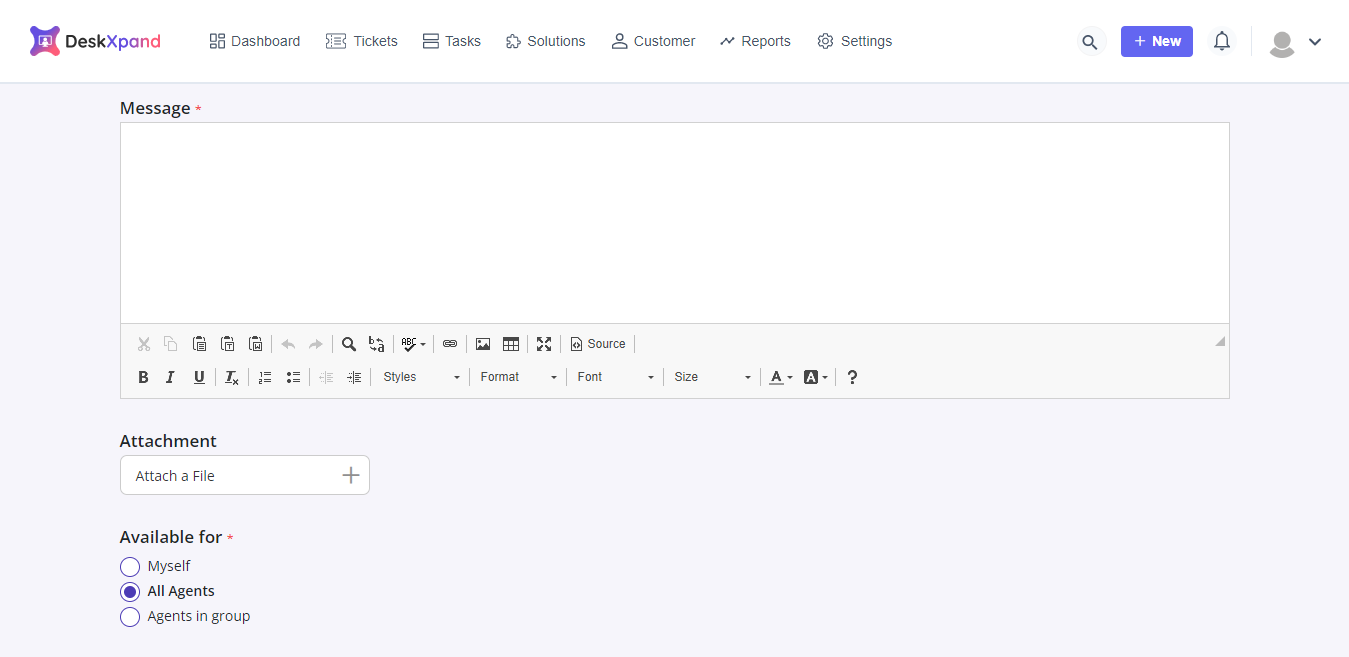Select the Myself radio option
1349x657 pixels.
tap(130, 567)
